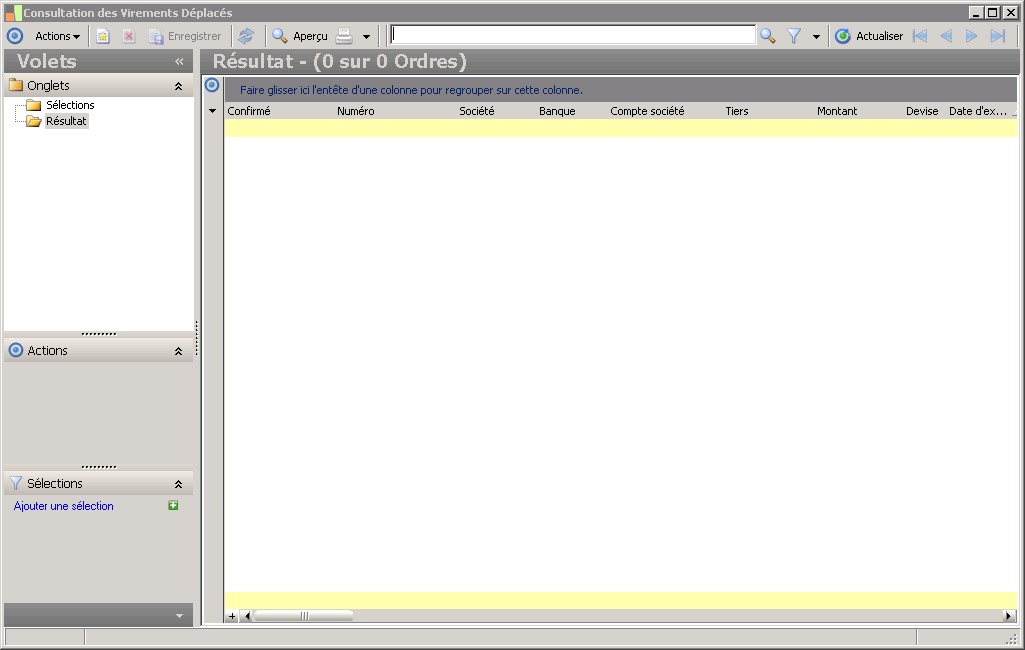The image size is (1025, 650).
Task: Click the refresh arrows toolbar icon
Action: [246, 37]
